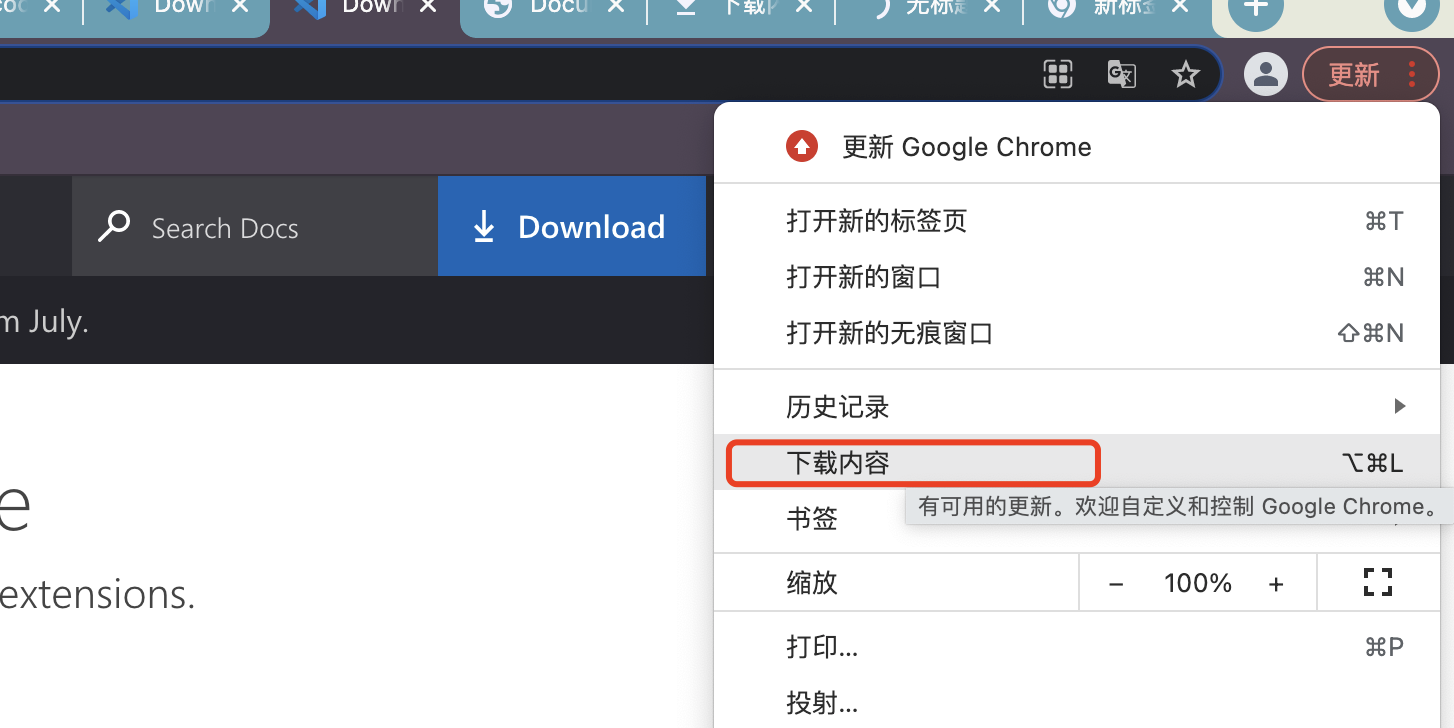Open the tab search chevron button
The width and height of the screenshot is (1454, 728).
coord(1411,10)
